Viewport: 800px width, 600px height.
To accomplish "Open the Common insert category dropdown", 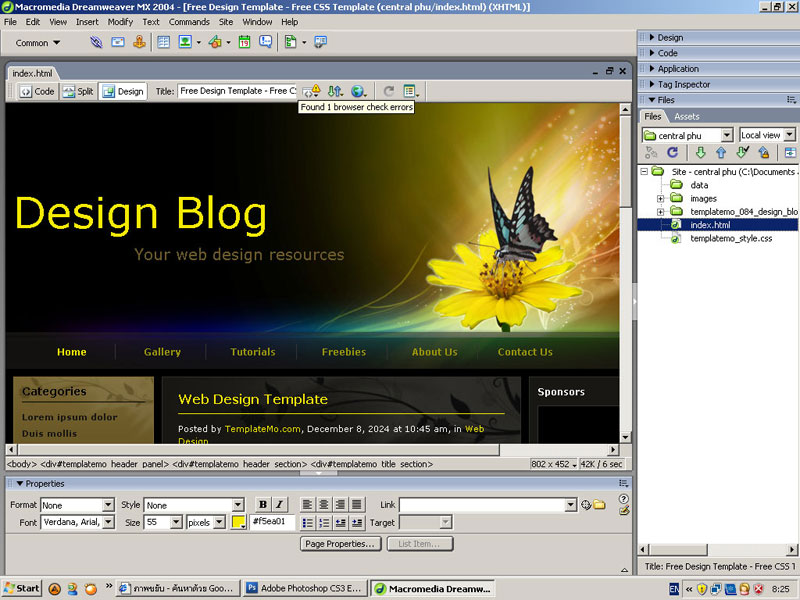I will [x=38, y=43].
